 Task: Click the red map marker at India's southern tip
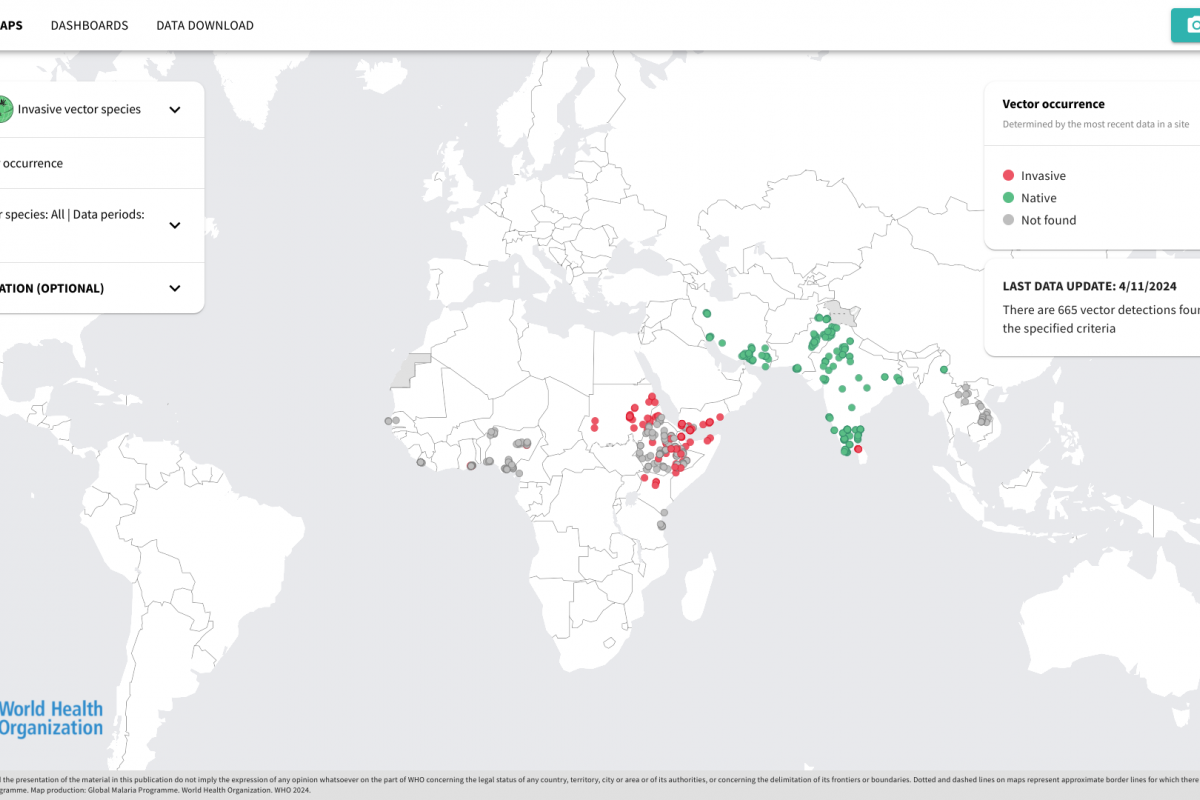click(x=859, y=448)
